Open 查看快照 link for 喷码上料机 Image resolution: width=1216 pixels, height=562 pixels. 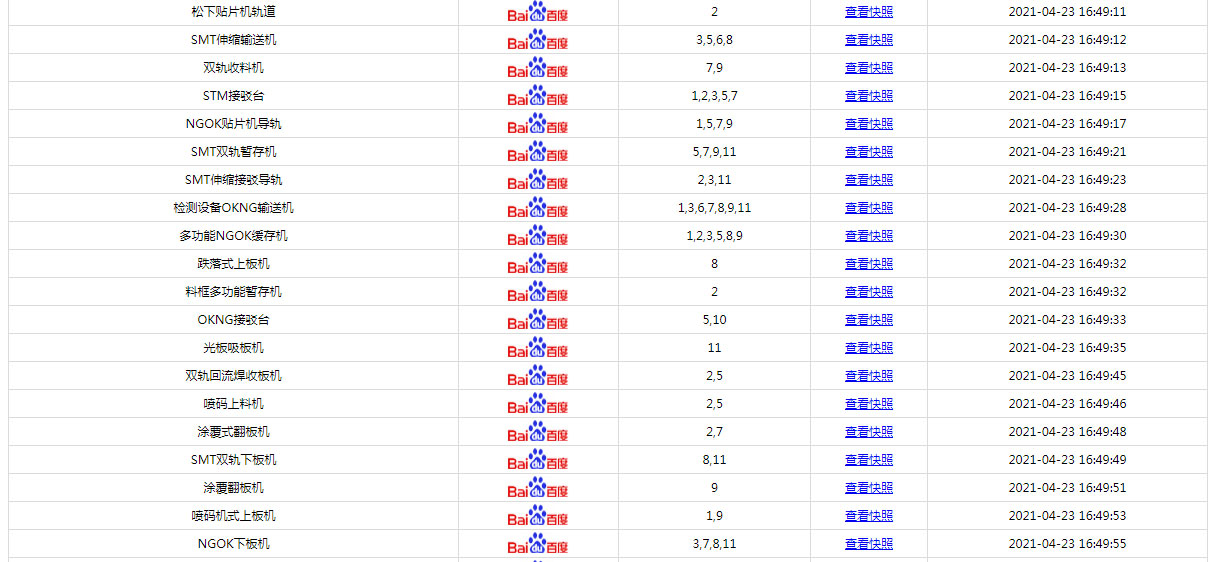869,404
